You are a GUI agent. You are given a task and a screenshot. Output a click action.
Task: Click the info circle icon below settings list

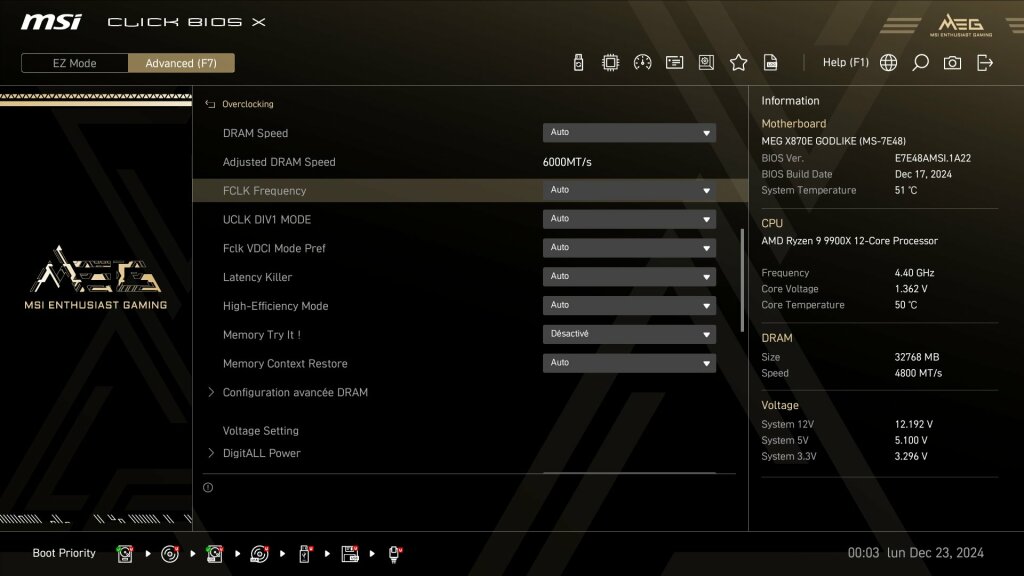208,487
